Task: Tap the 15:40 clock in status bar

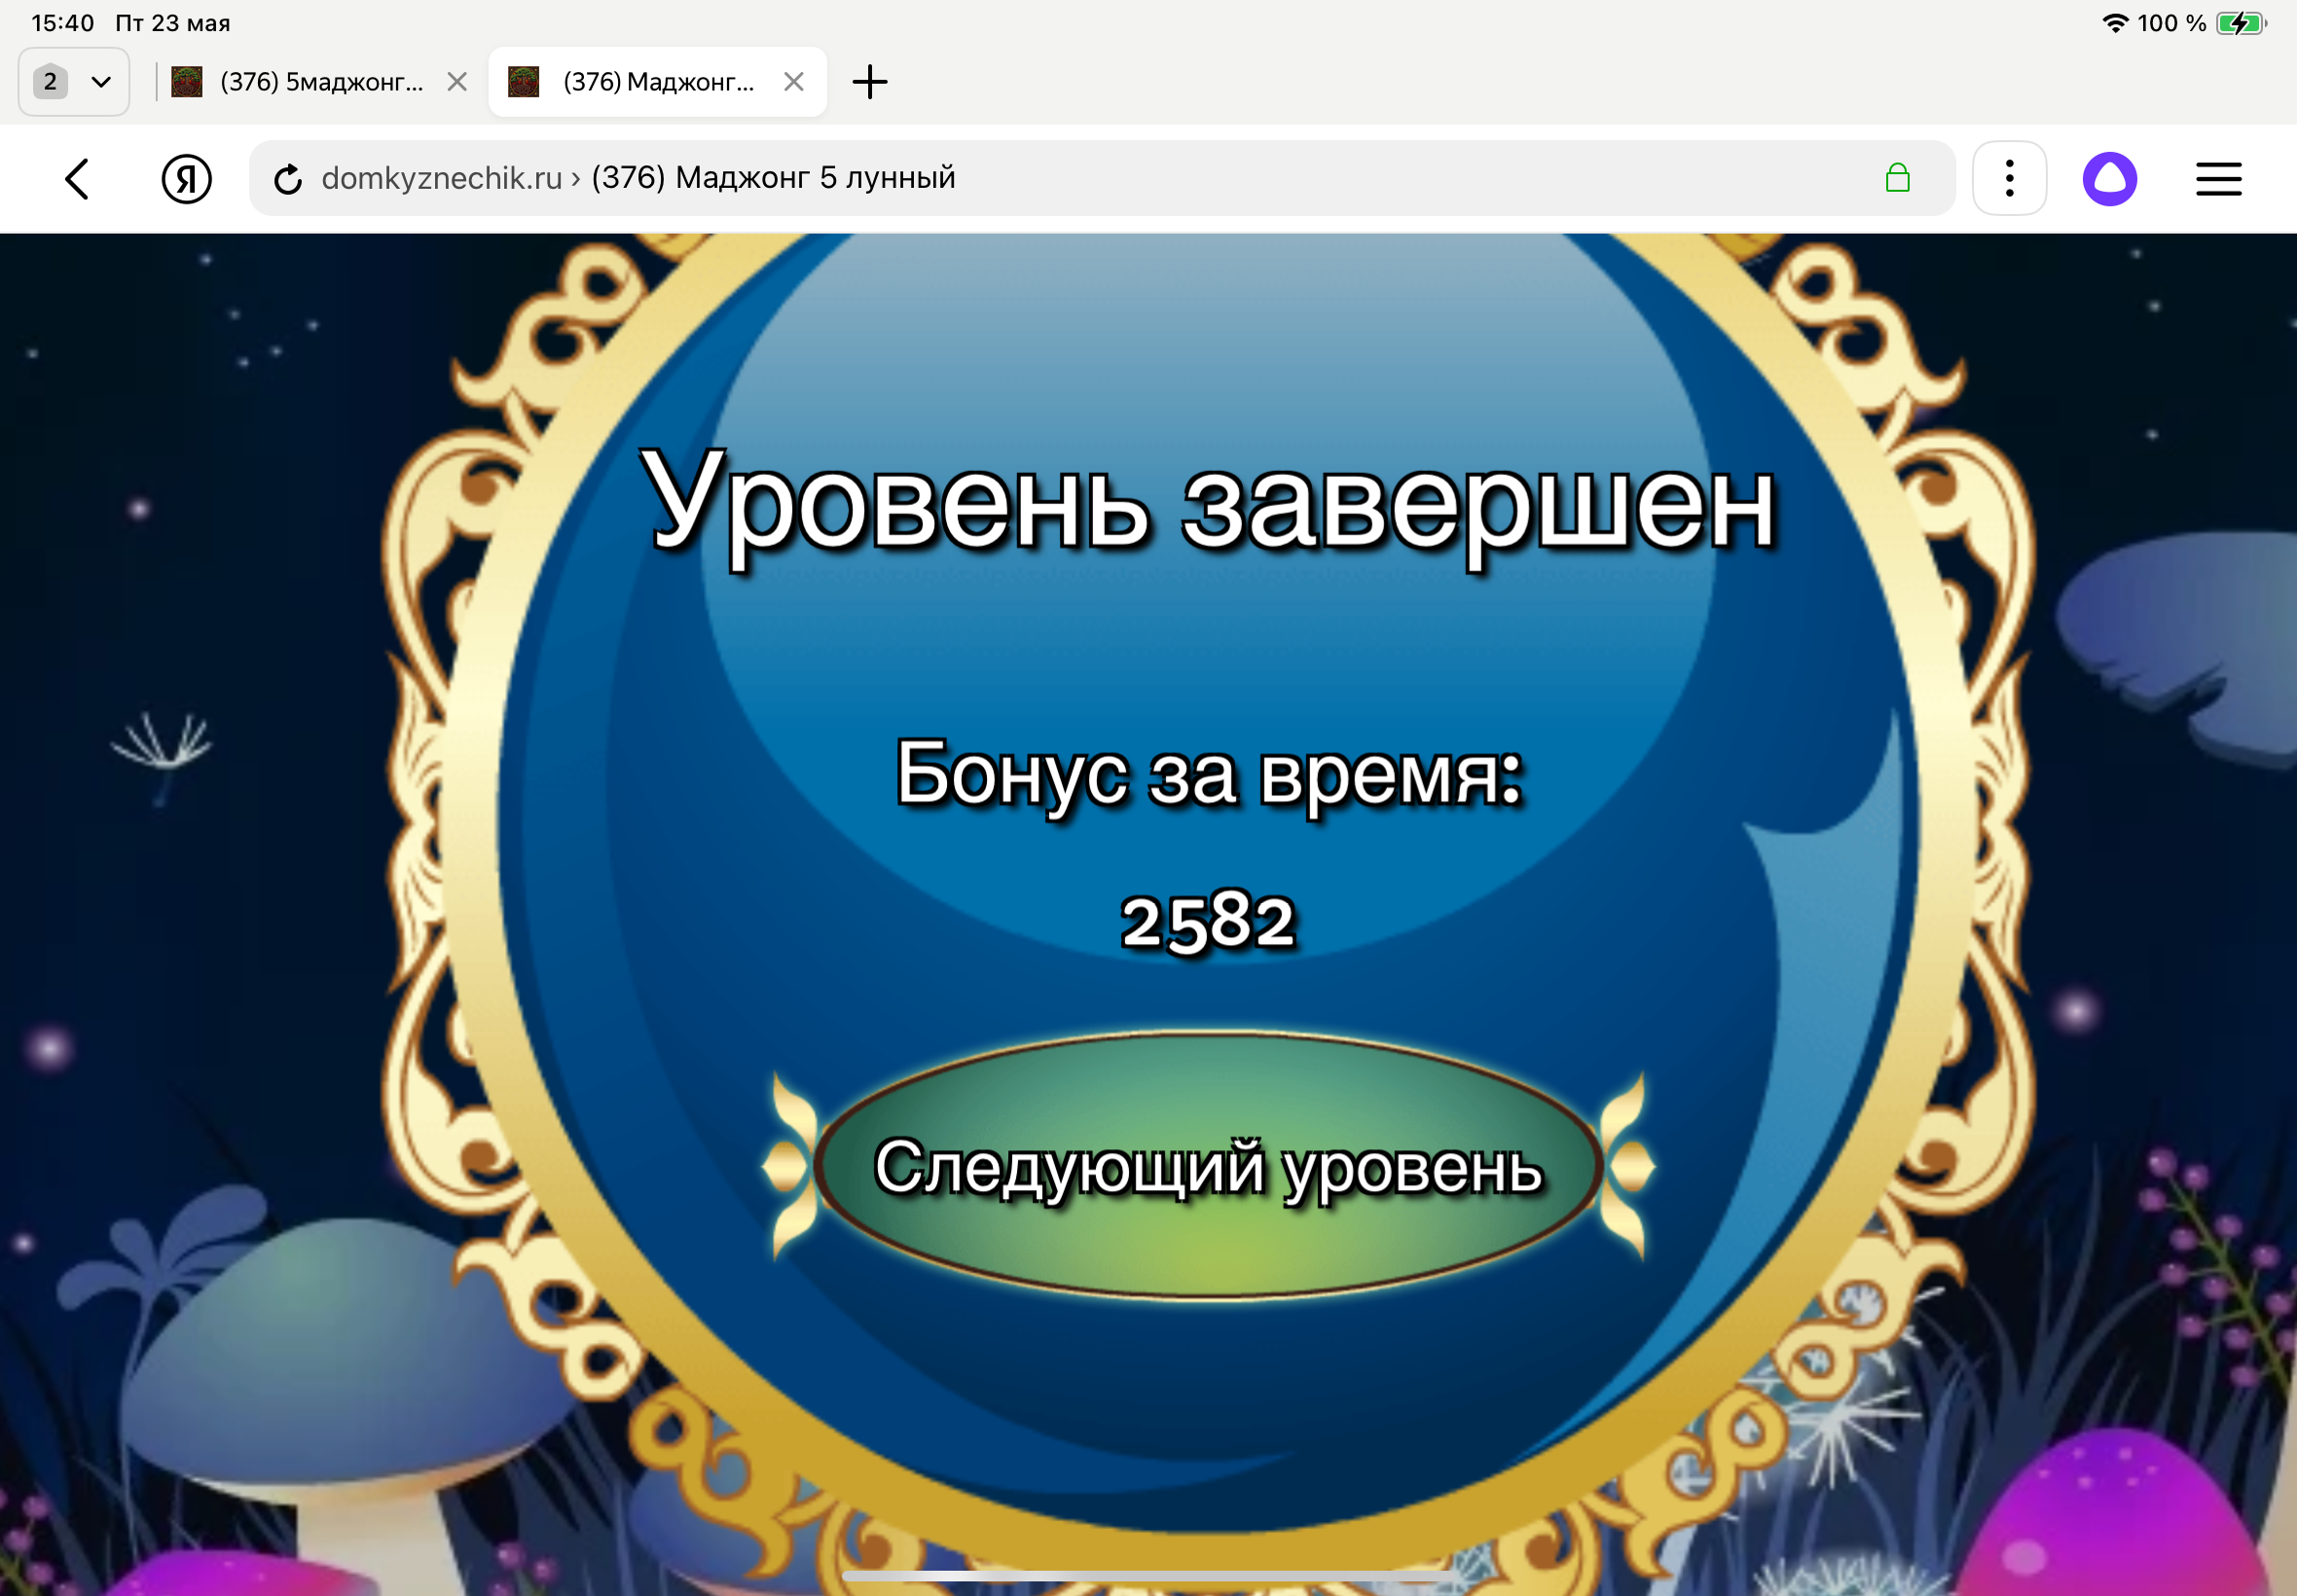Action: 63,23
